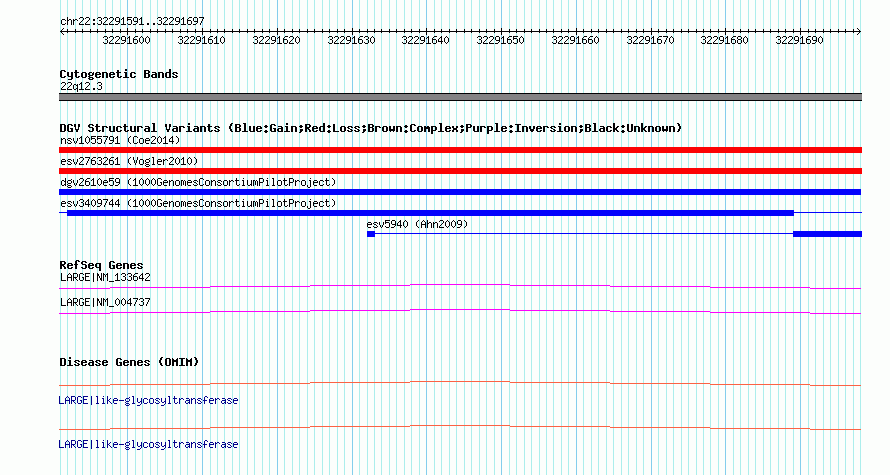
Task: Click the red nsv1055791 loss bar
Action: 460,150
